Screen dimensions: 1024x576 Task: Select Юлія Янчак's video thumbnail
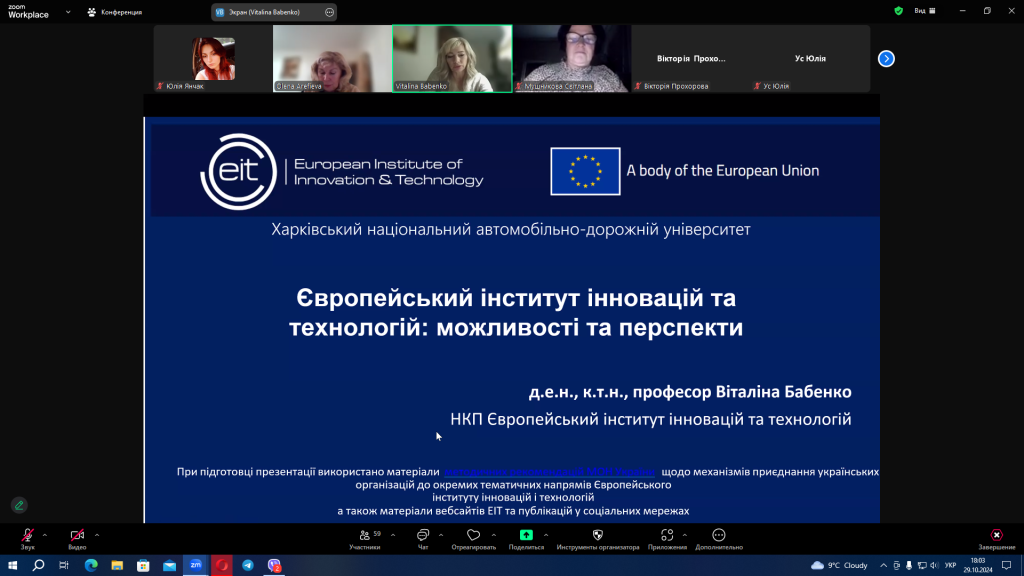(213, 59)
